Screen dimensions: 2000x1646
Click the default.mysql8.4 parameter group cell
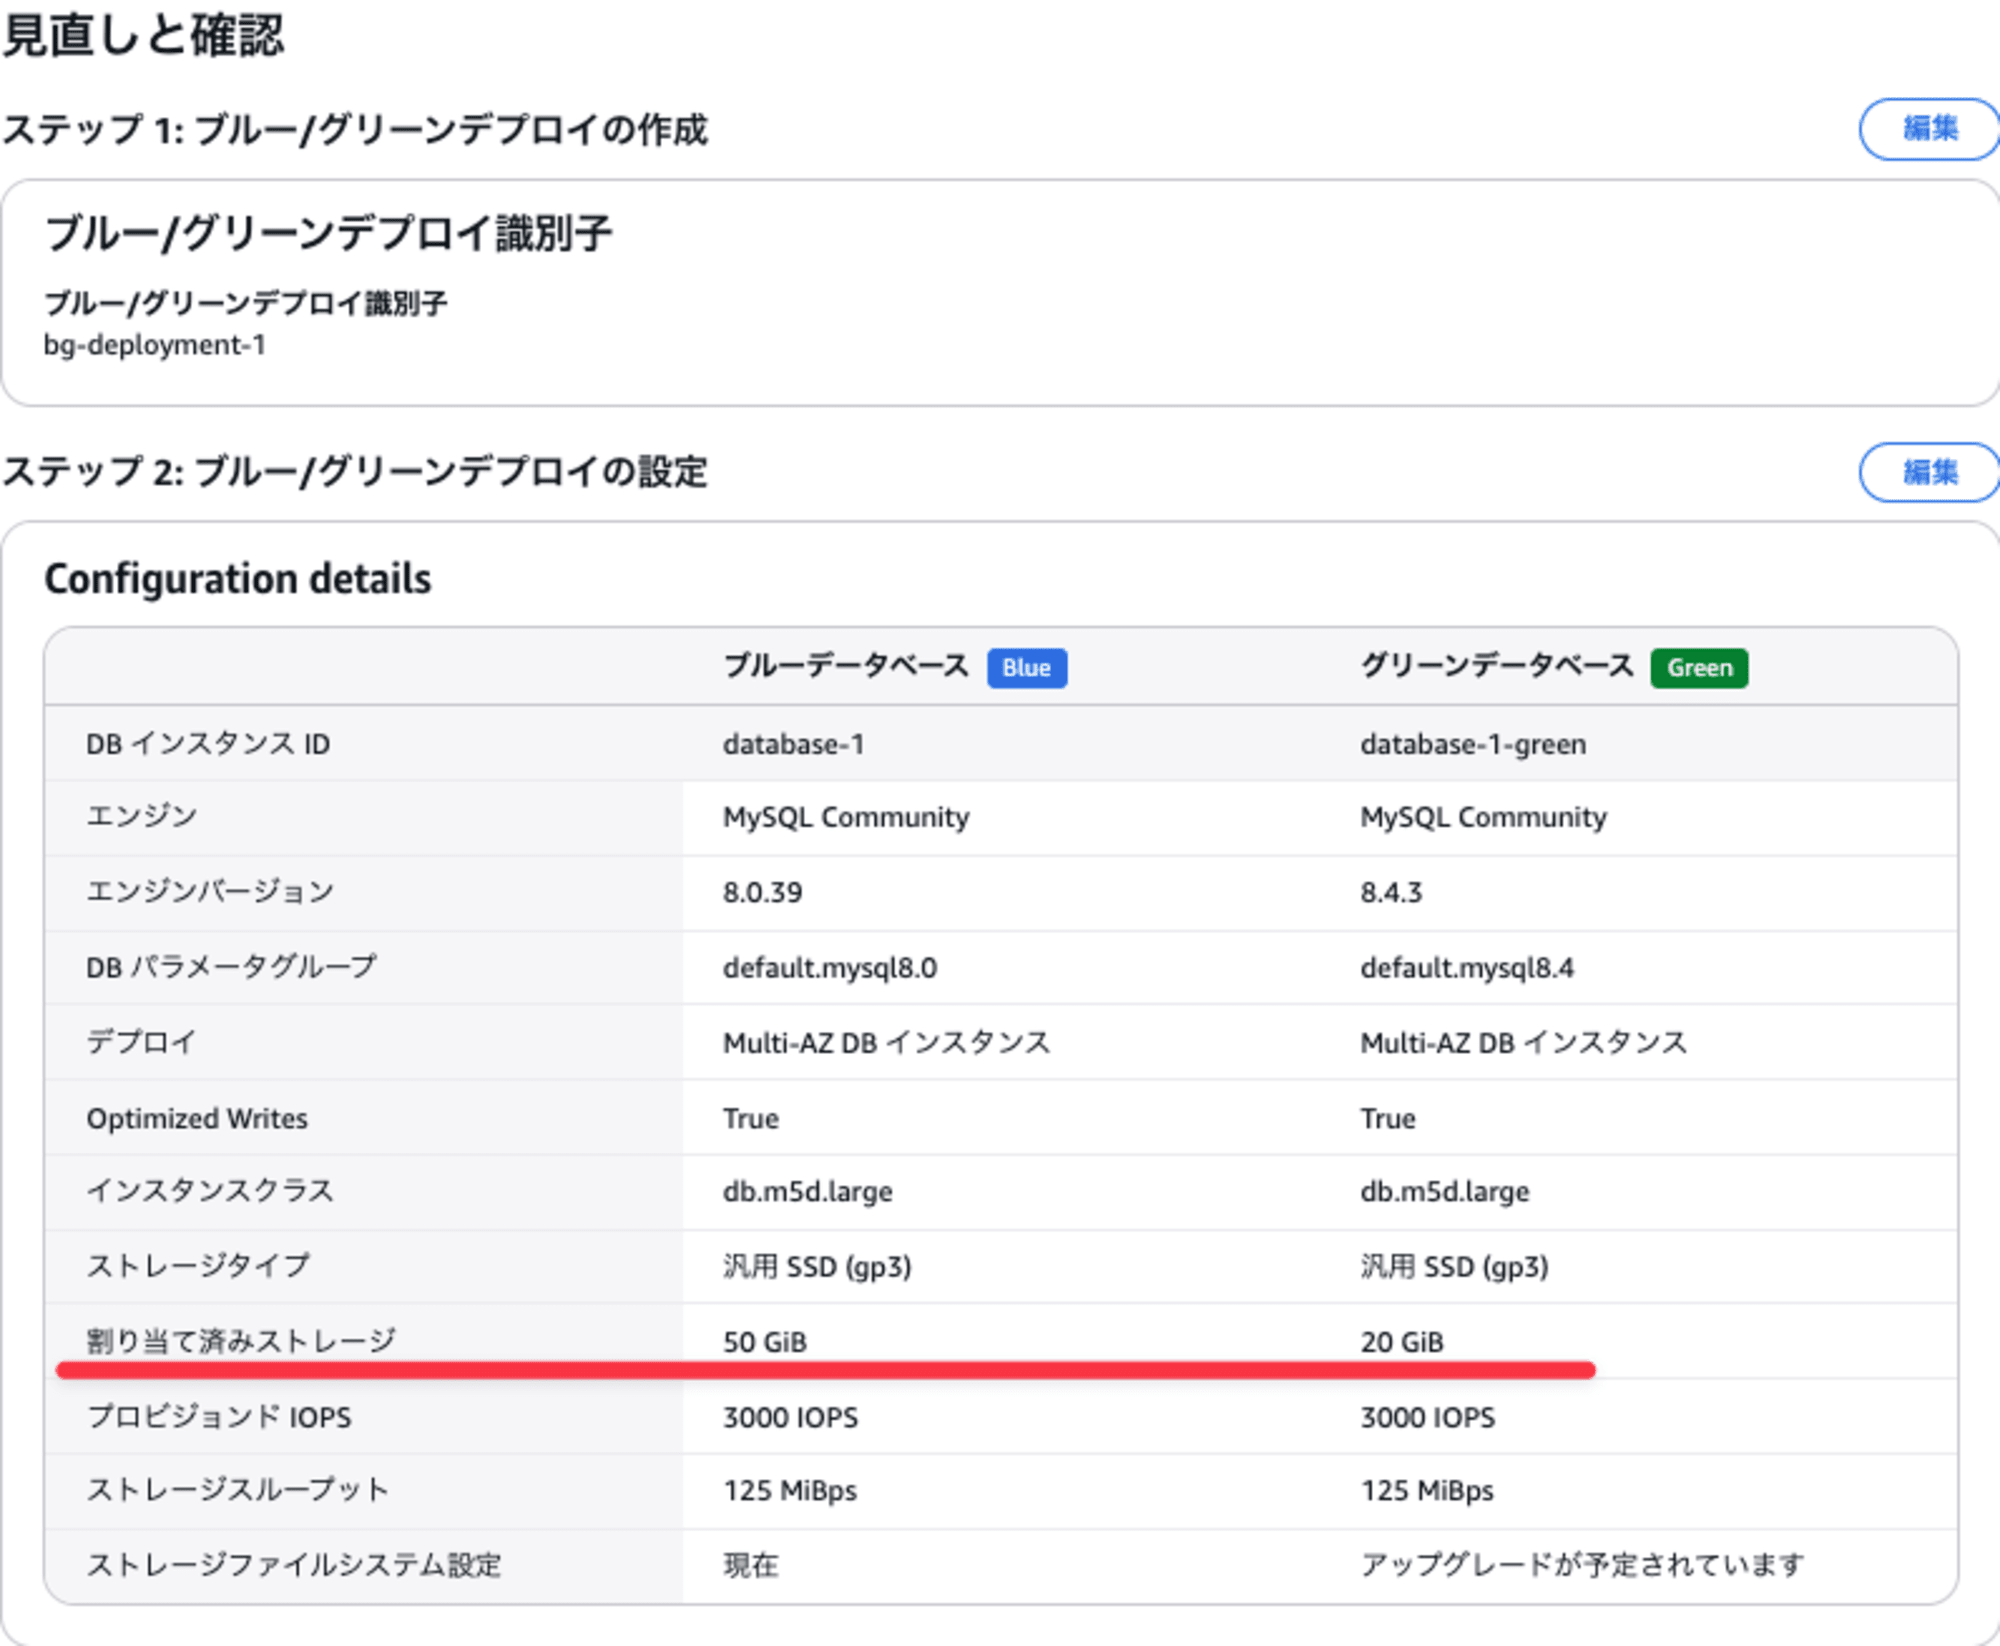click(1467, 968)
